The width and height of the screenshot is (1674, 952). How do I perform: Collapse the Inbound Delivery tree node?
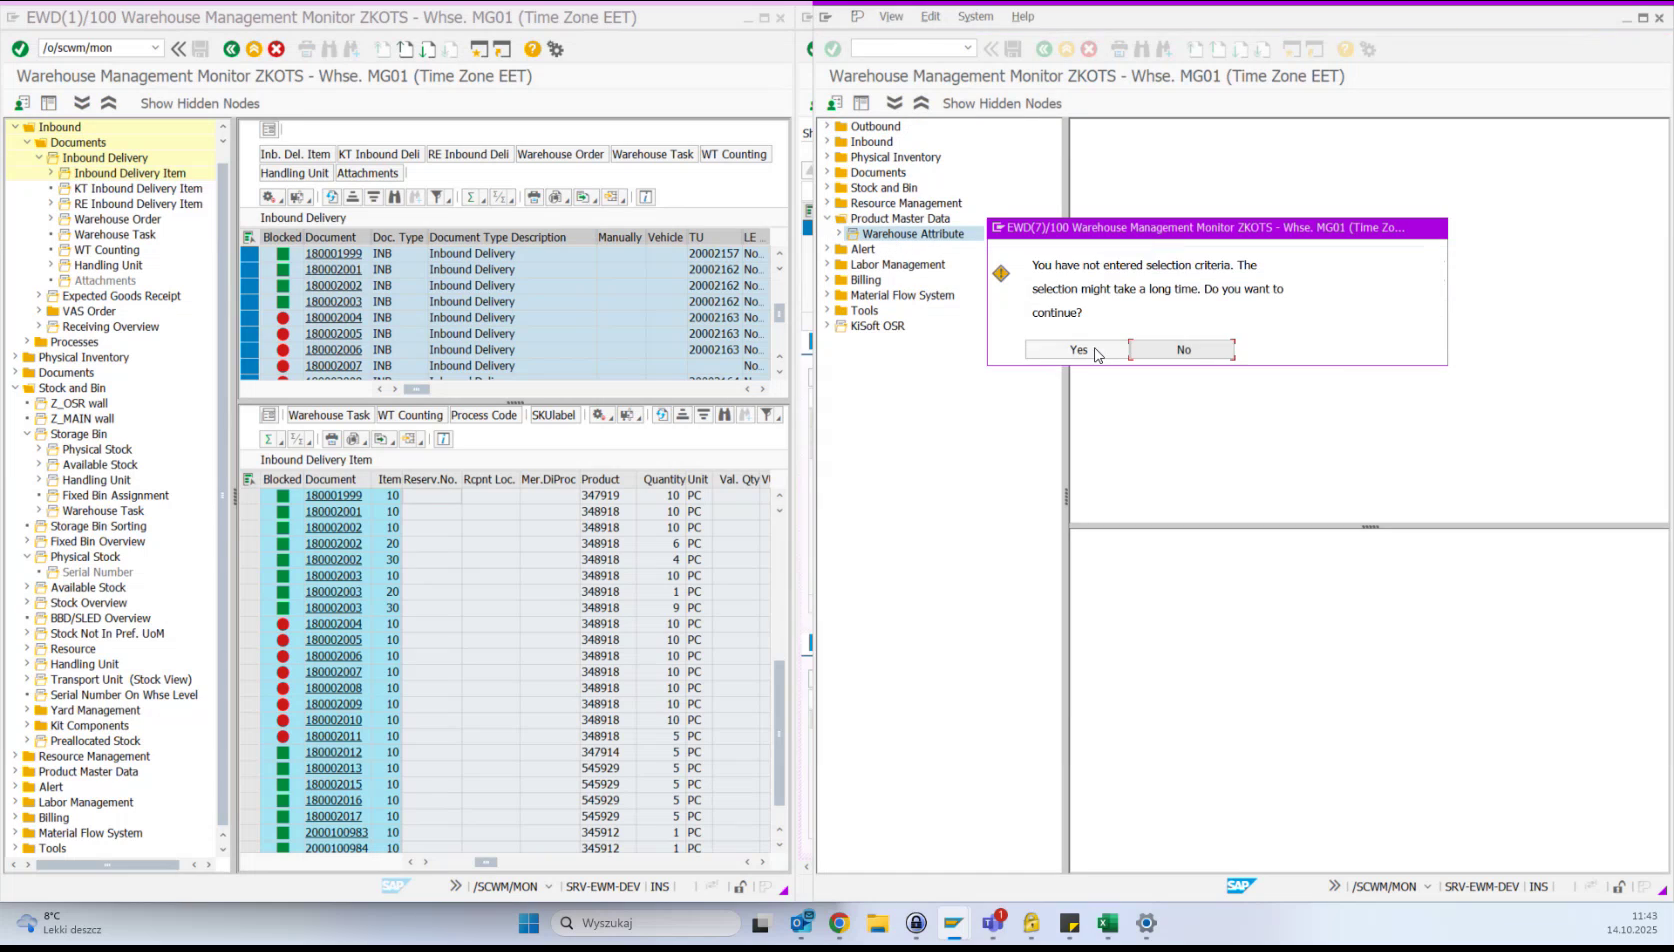(39, 157)
